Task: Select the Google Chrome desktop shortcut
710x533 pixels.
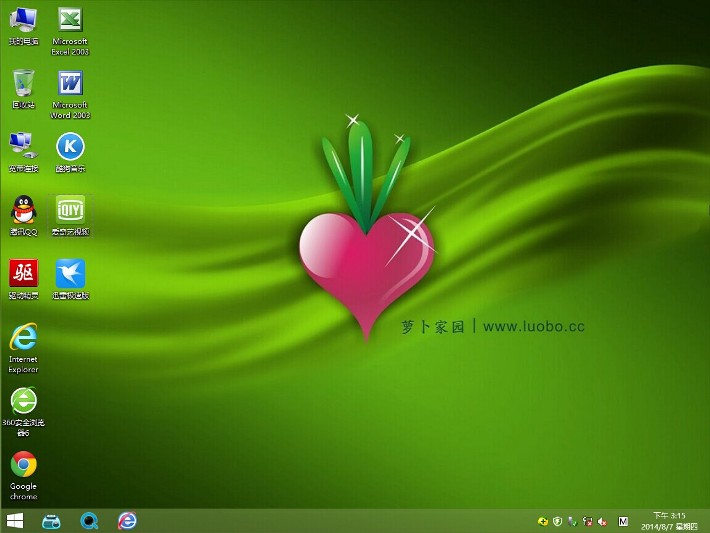Action: pyautogui.click(x=24, y=475)
